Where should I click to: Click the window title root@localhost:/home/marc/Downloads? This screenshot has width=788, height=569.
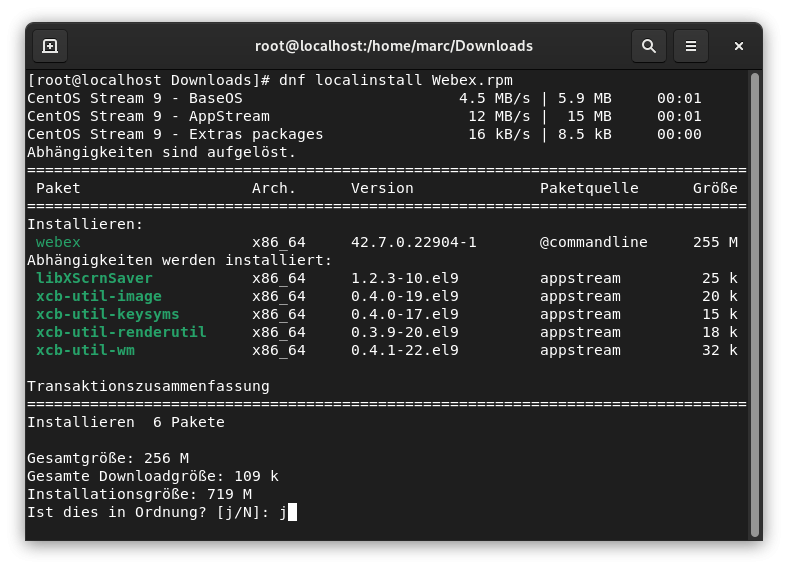[393, 46]
